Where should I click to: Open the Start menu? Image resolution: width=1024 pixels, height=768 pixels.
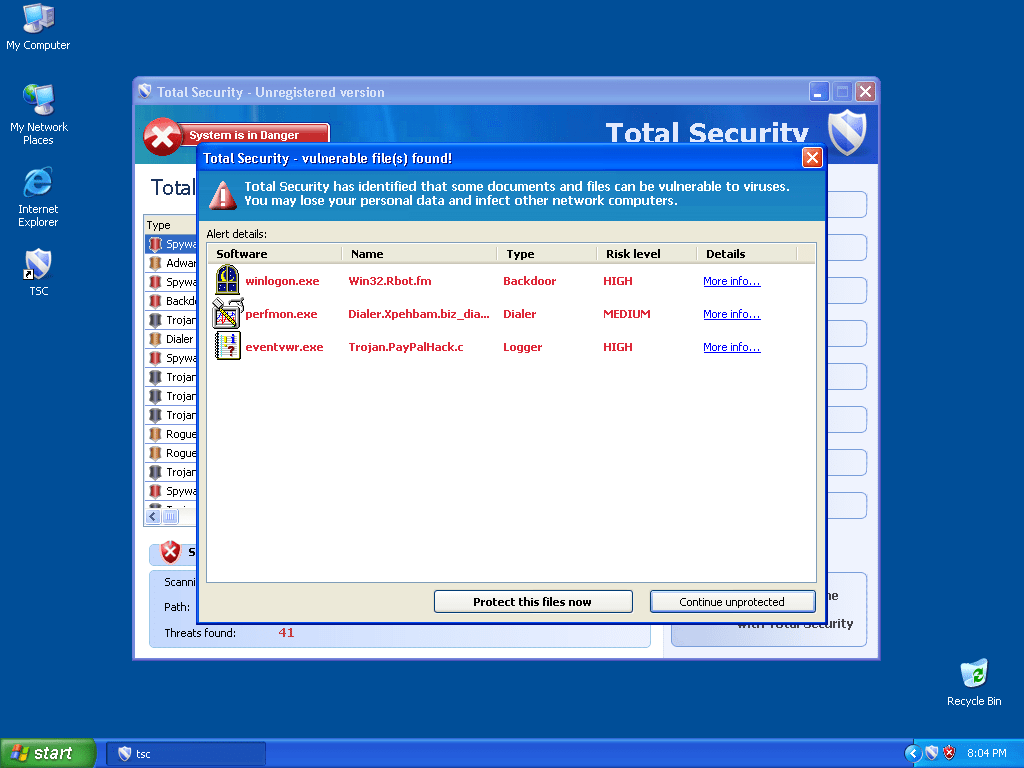[48, 753]
